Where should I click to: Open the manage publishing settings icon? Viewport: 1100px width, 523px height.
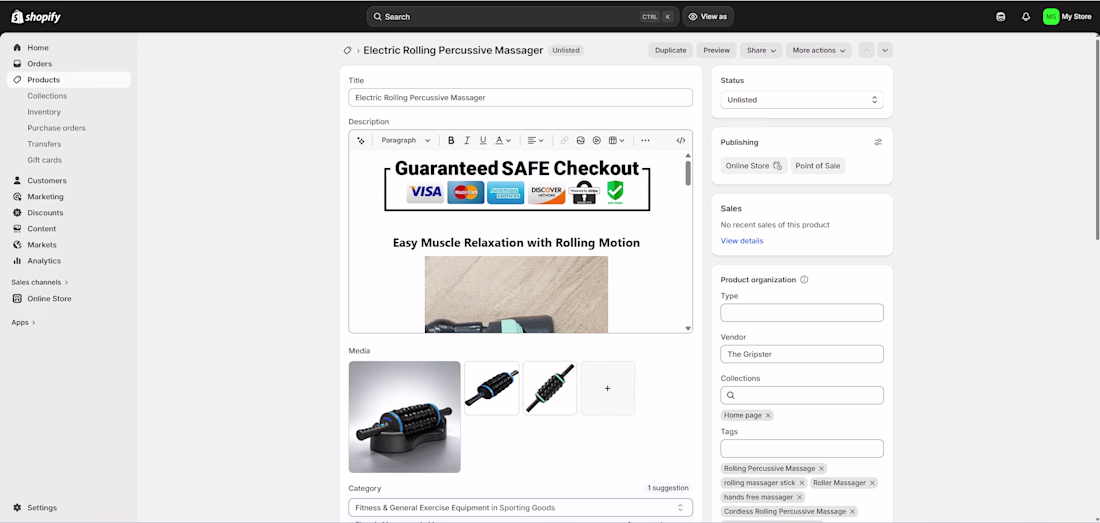(x=878, y=142)
